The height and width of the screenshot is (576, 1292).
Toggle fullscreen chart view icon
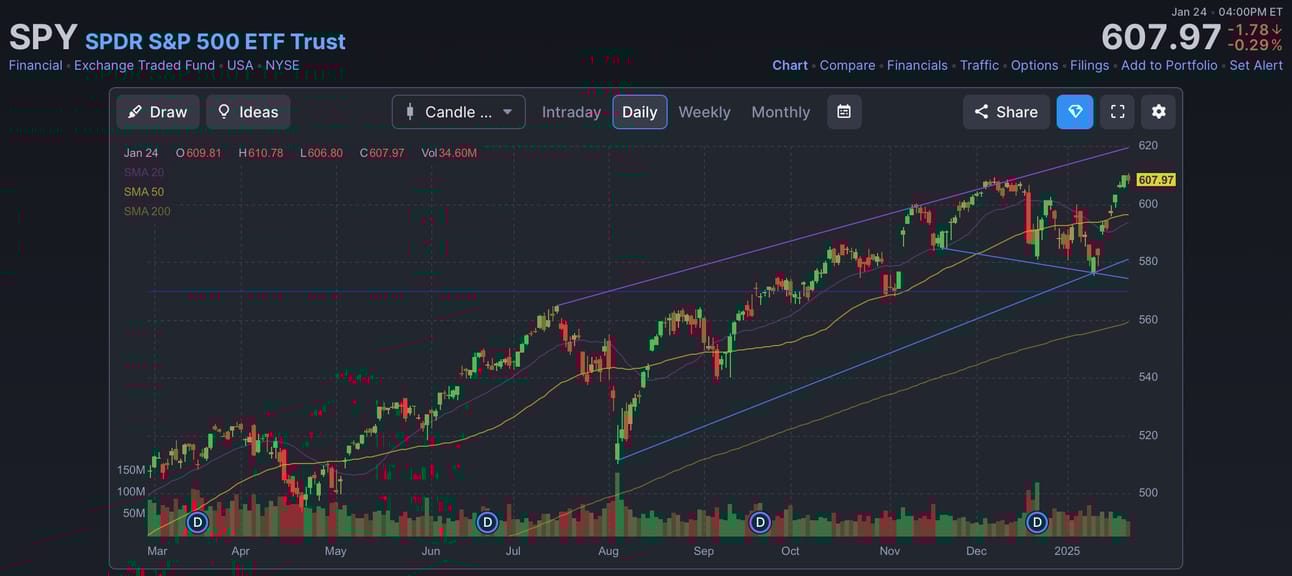[1117, 112]
